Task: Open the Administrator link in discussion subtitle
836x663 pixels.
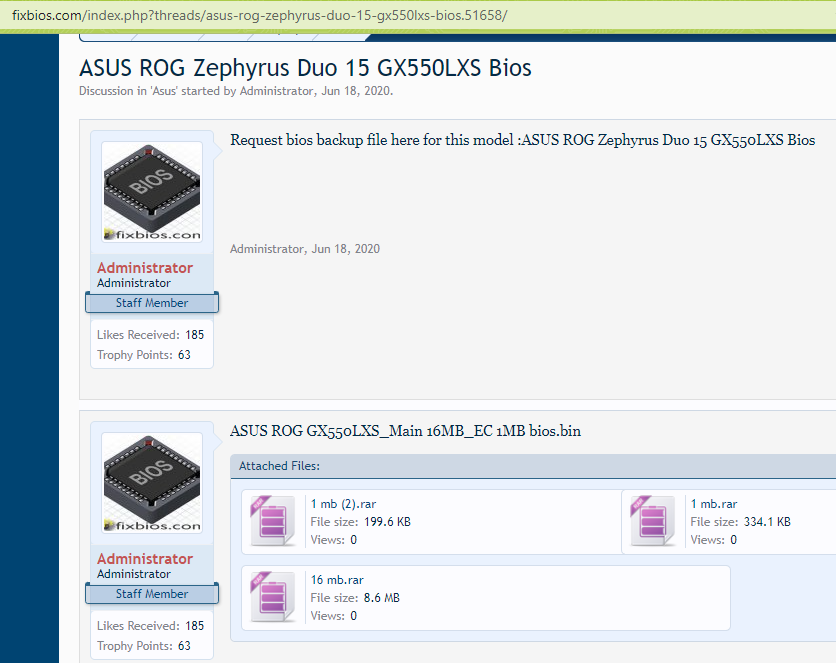Action: pyautogui.click(x=276, y=91)
